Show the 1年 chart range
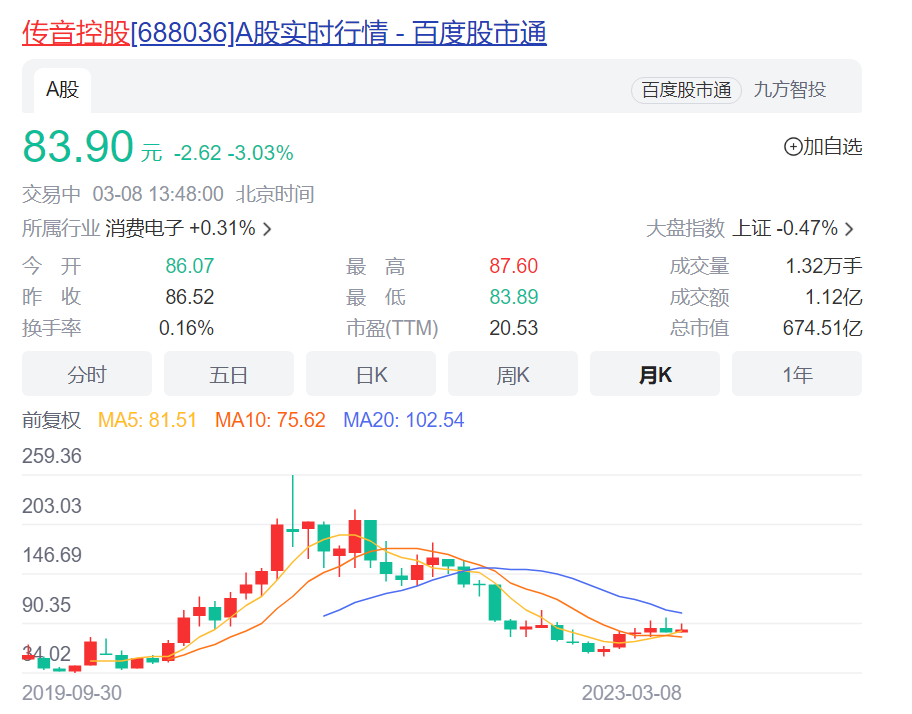Viewport: 912px width, 714px height. (797, 375)
